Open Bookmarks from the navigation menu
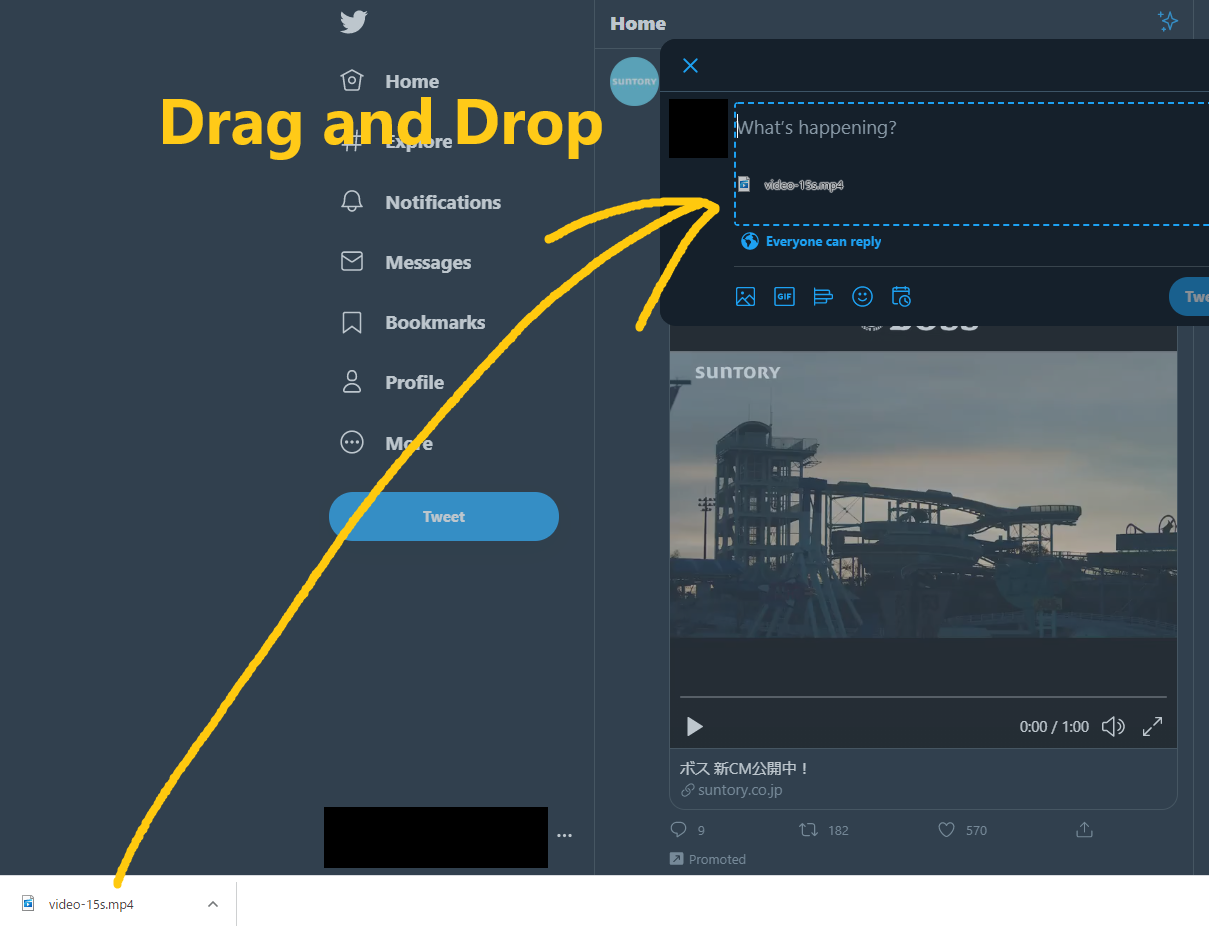 [x=435, y=322]
